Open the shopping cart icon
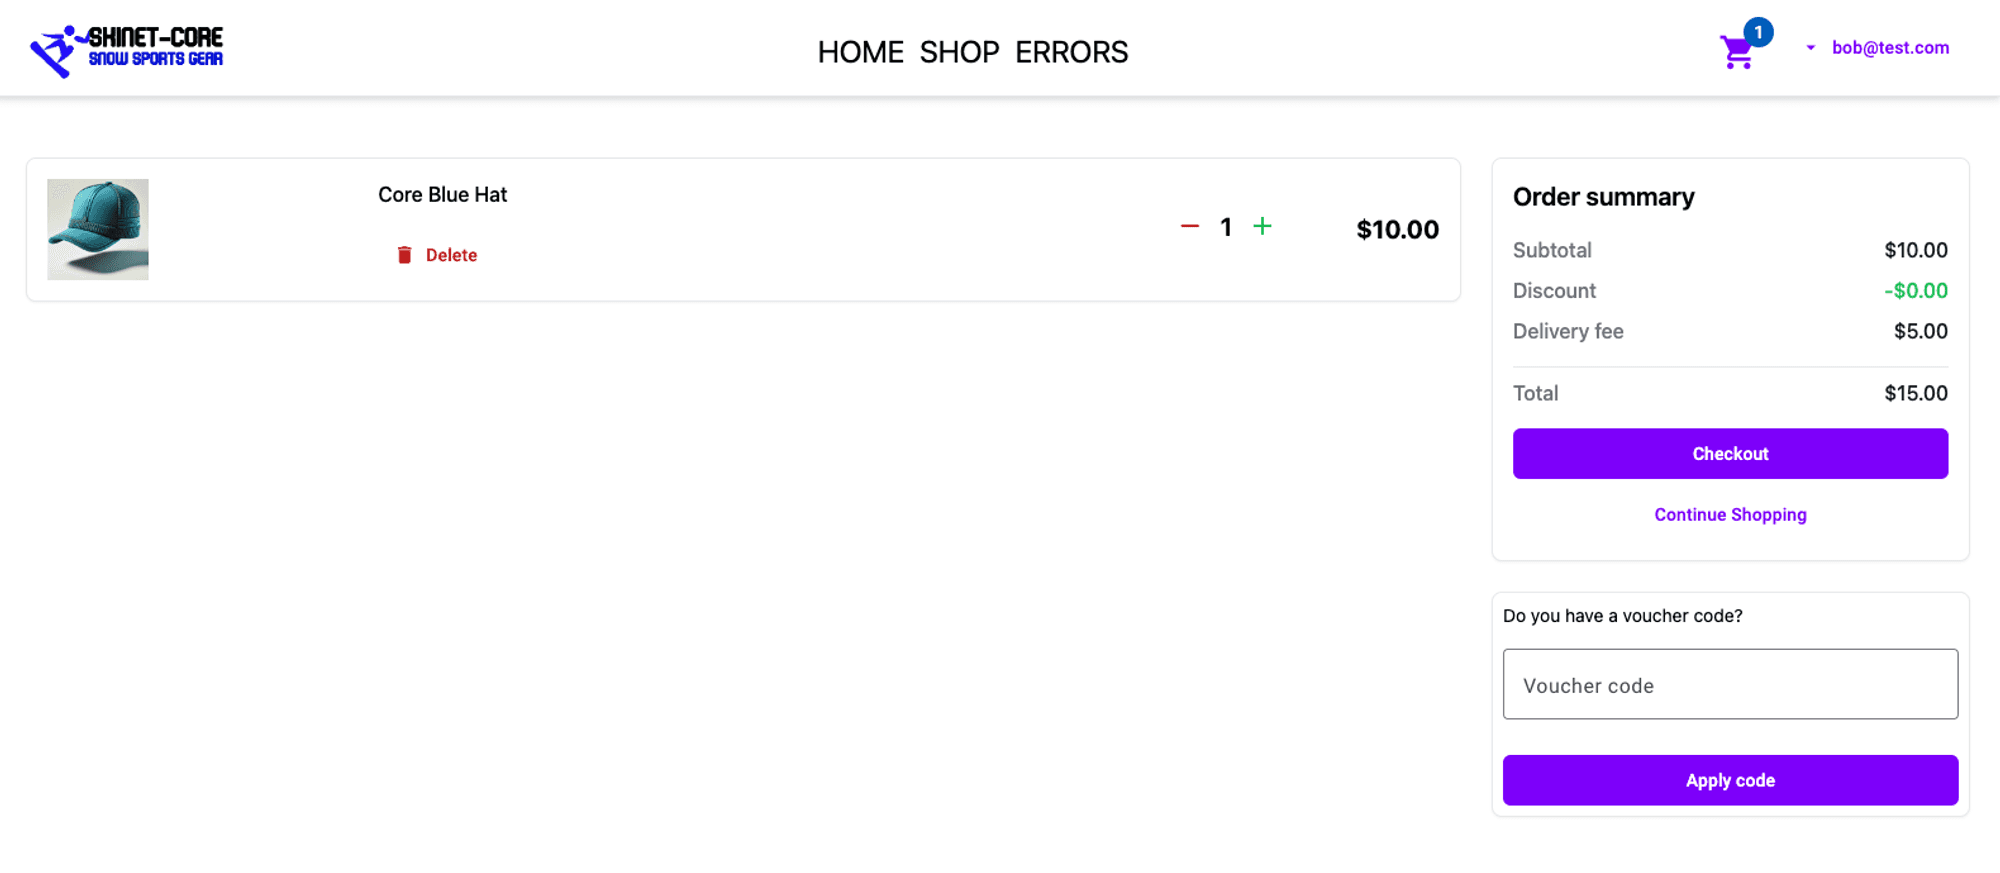Viewport: 2000px width, 873px height. (1736, 53)
